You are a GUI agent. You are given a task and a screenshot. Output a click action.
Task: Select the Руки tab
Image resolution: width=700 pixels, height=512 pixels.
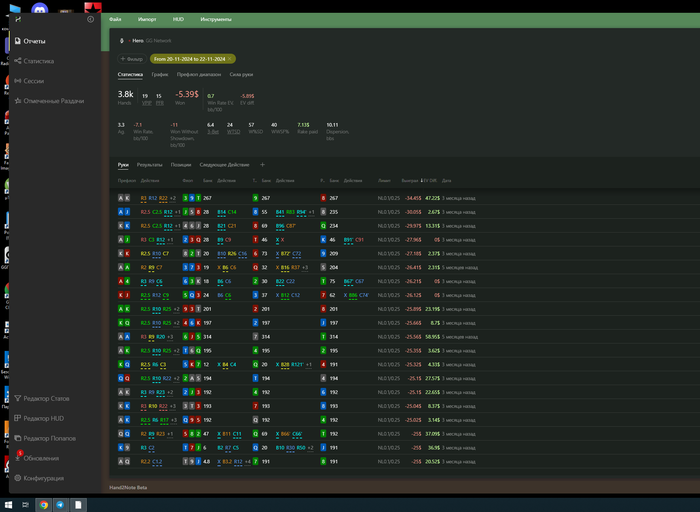point(123,165)
